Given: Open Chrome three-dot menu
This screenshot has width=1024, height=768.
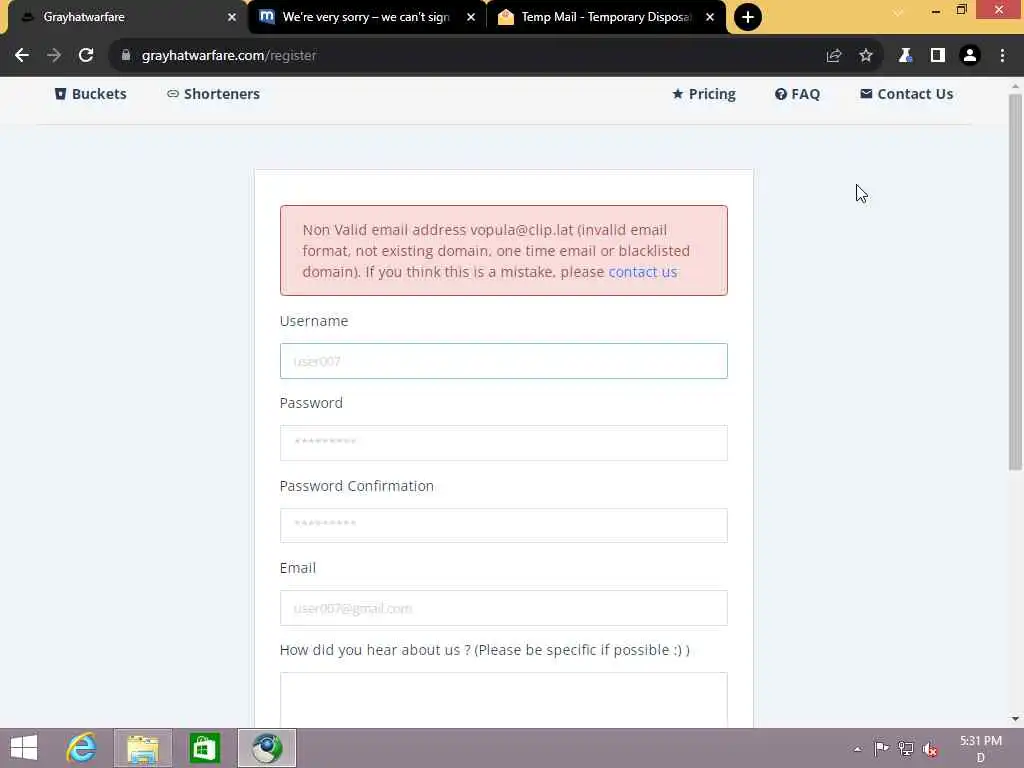Looking at the screenshot, I should [x=1002, y=56].
